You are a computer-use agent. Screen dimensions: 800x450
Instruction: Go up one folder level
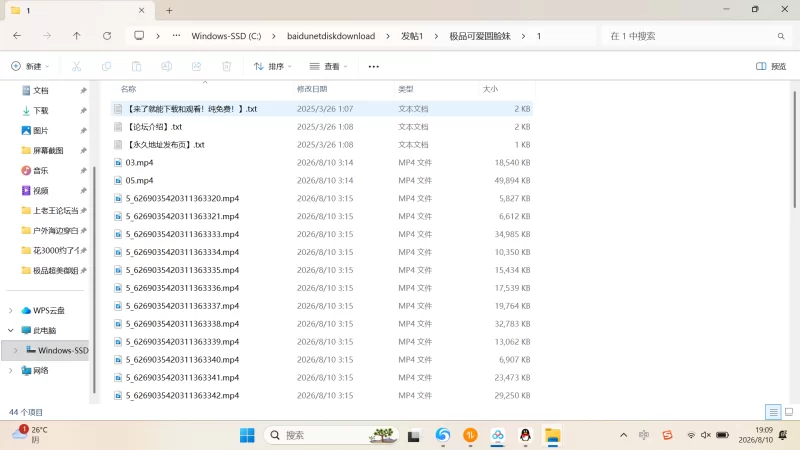pos(77,36)
